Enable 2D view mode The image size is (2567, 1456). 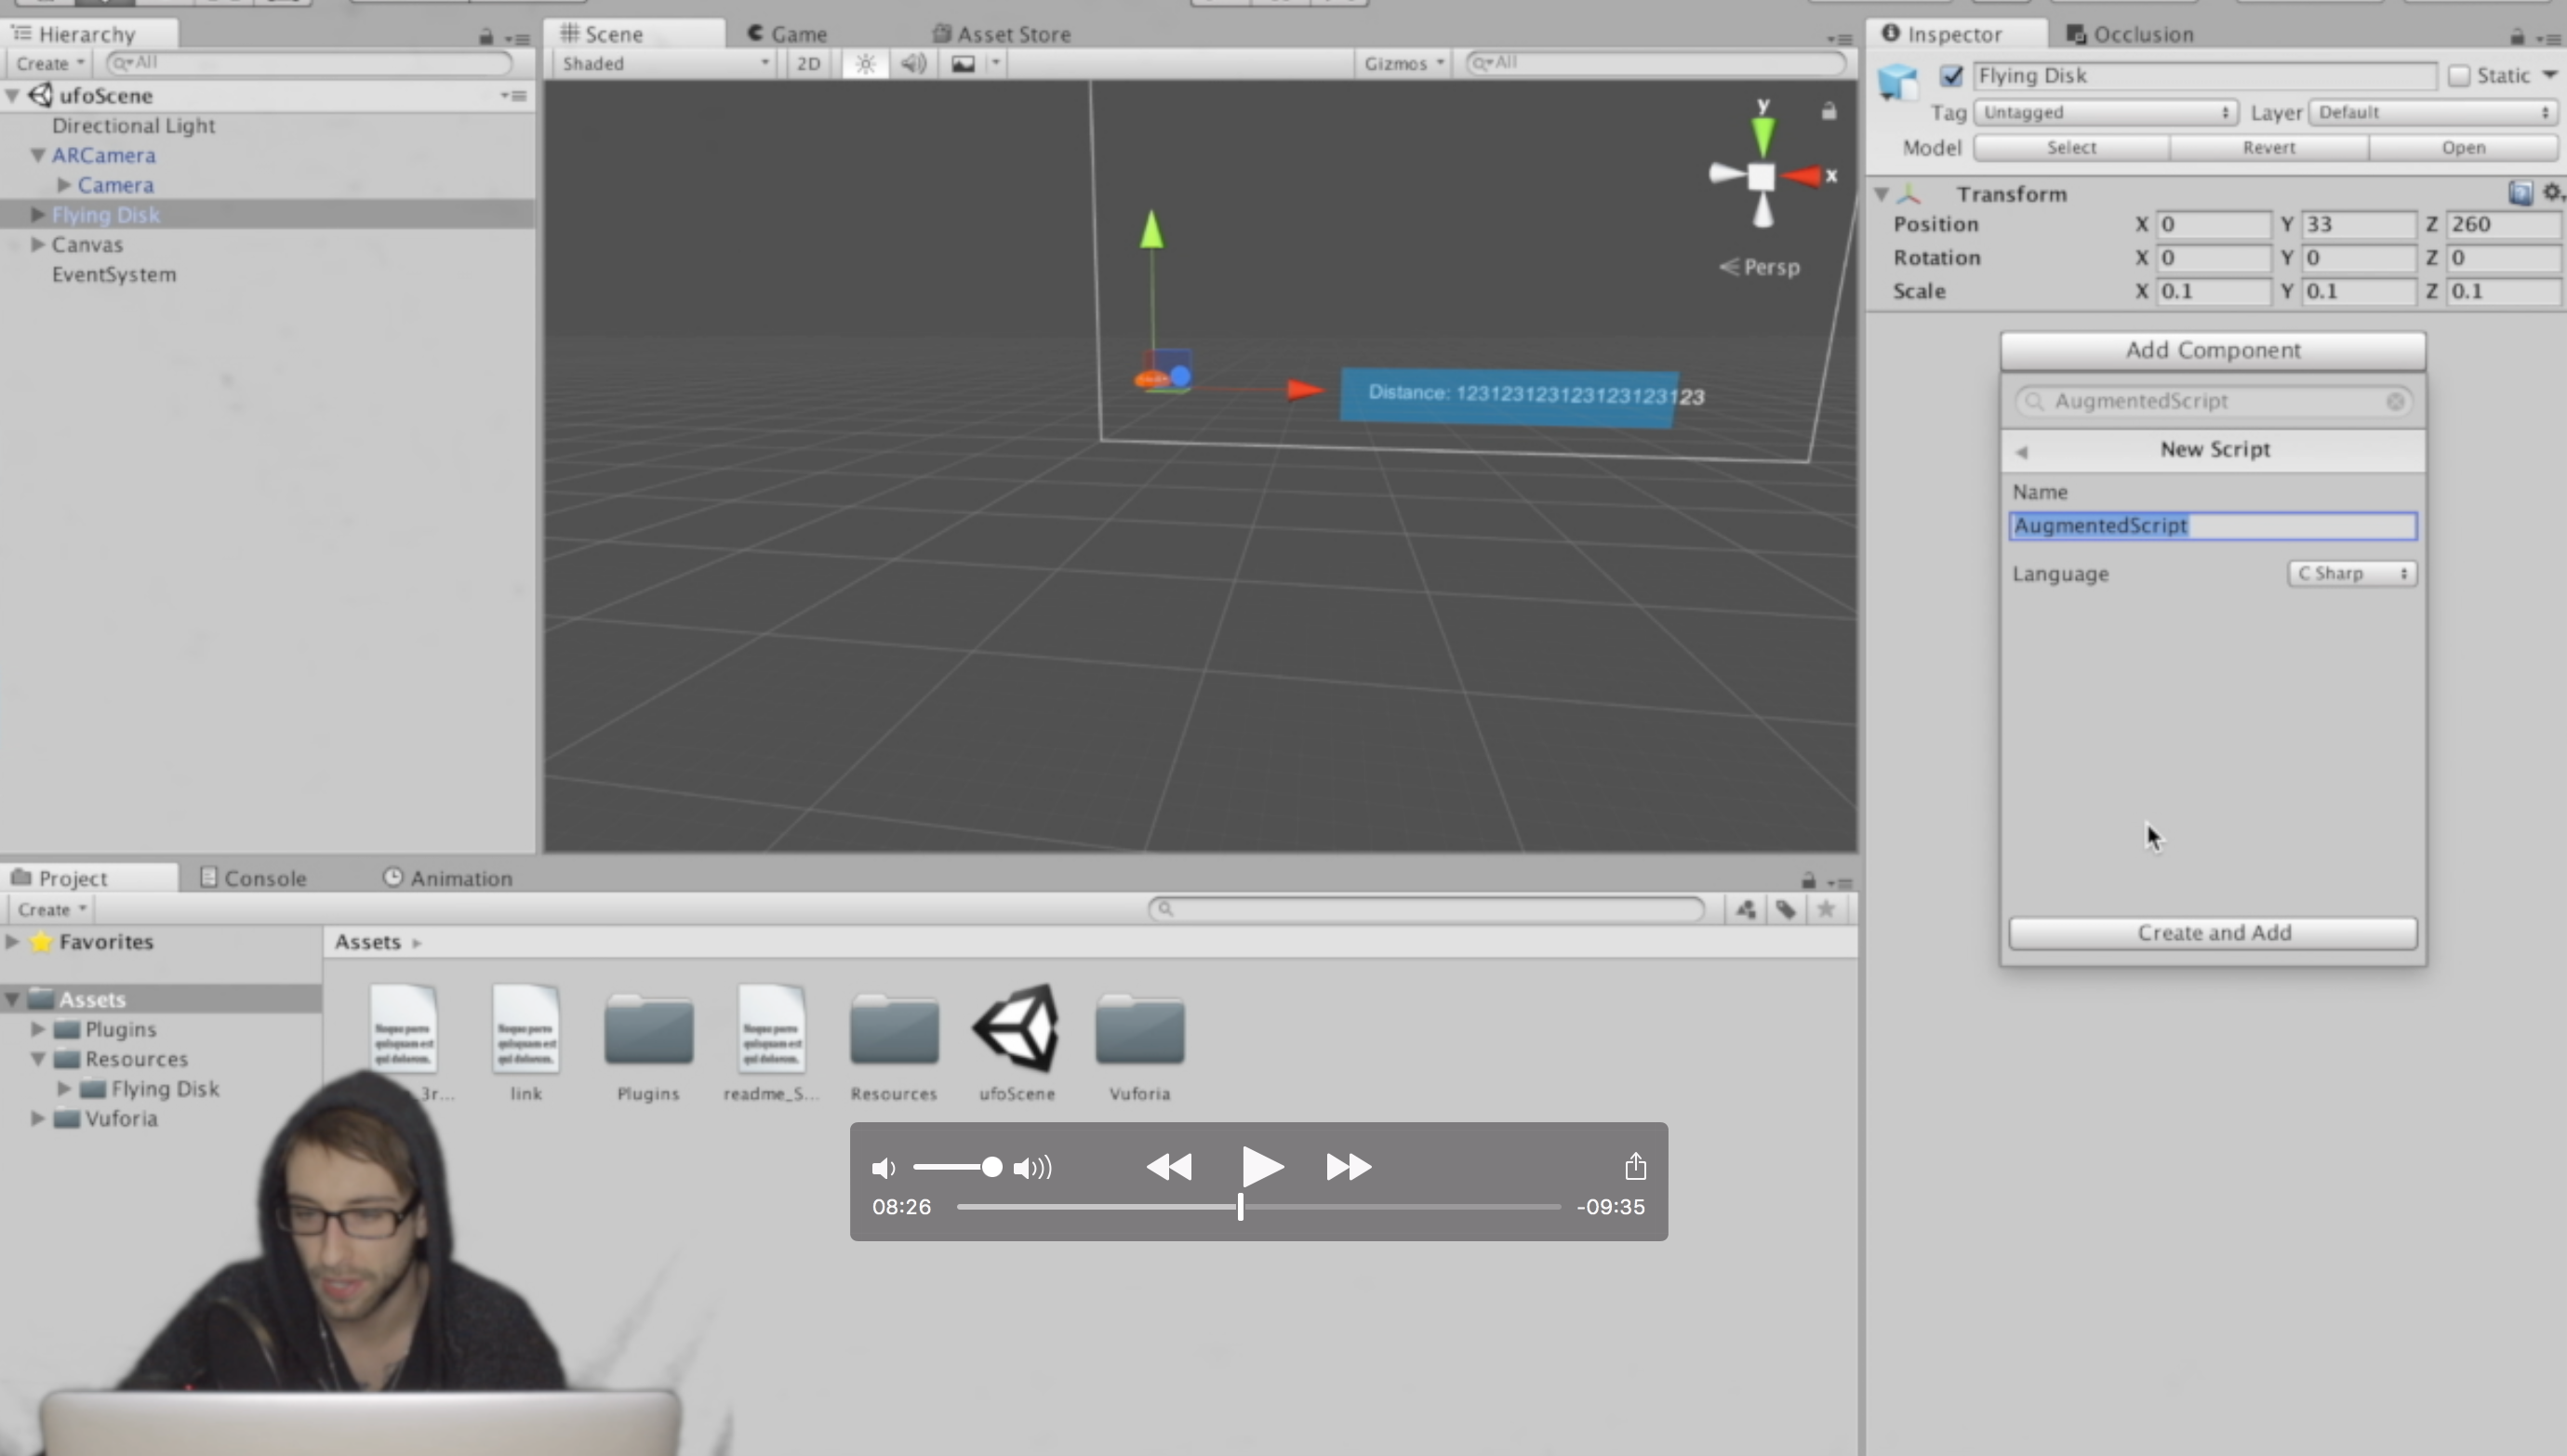pyautogui.click(x=808, y=64)
